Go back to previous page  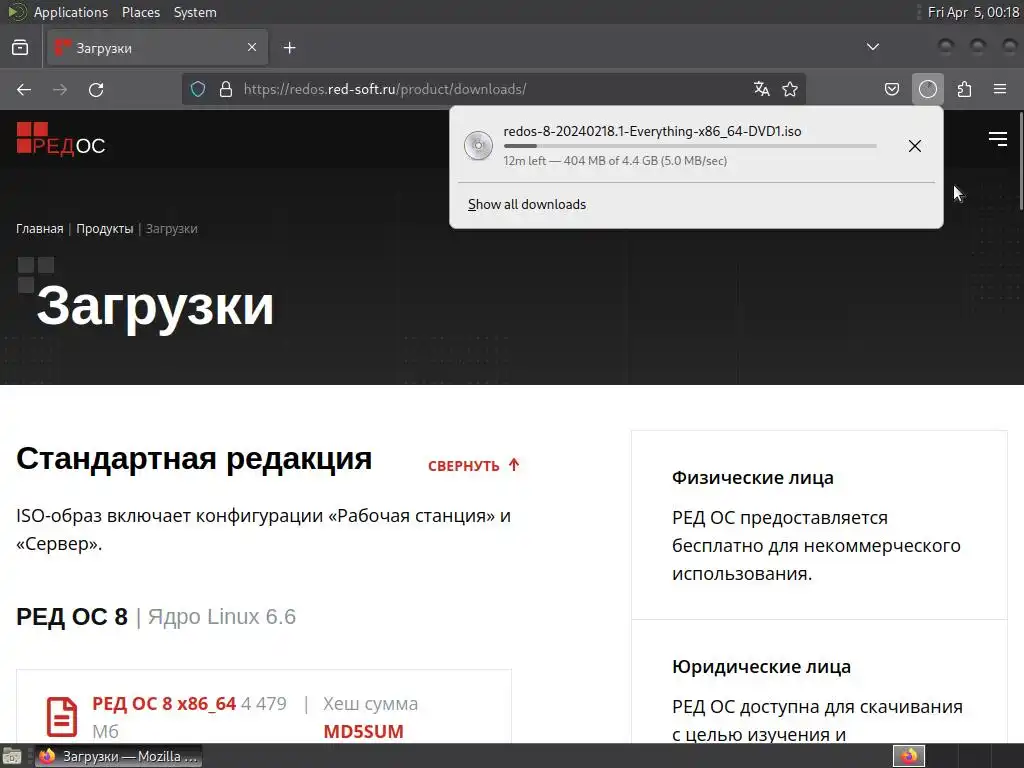(24, 89)
